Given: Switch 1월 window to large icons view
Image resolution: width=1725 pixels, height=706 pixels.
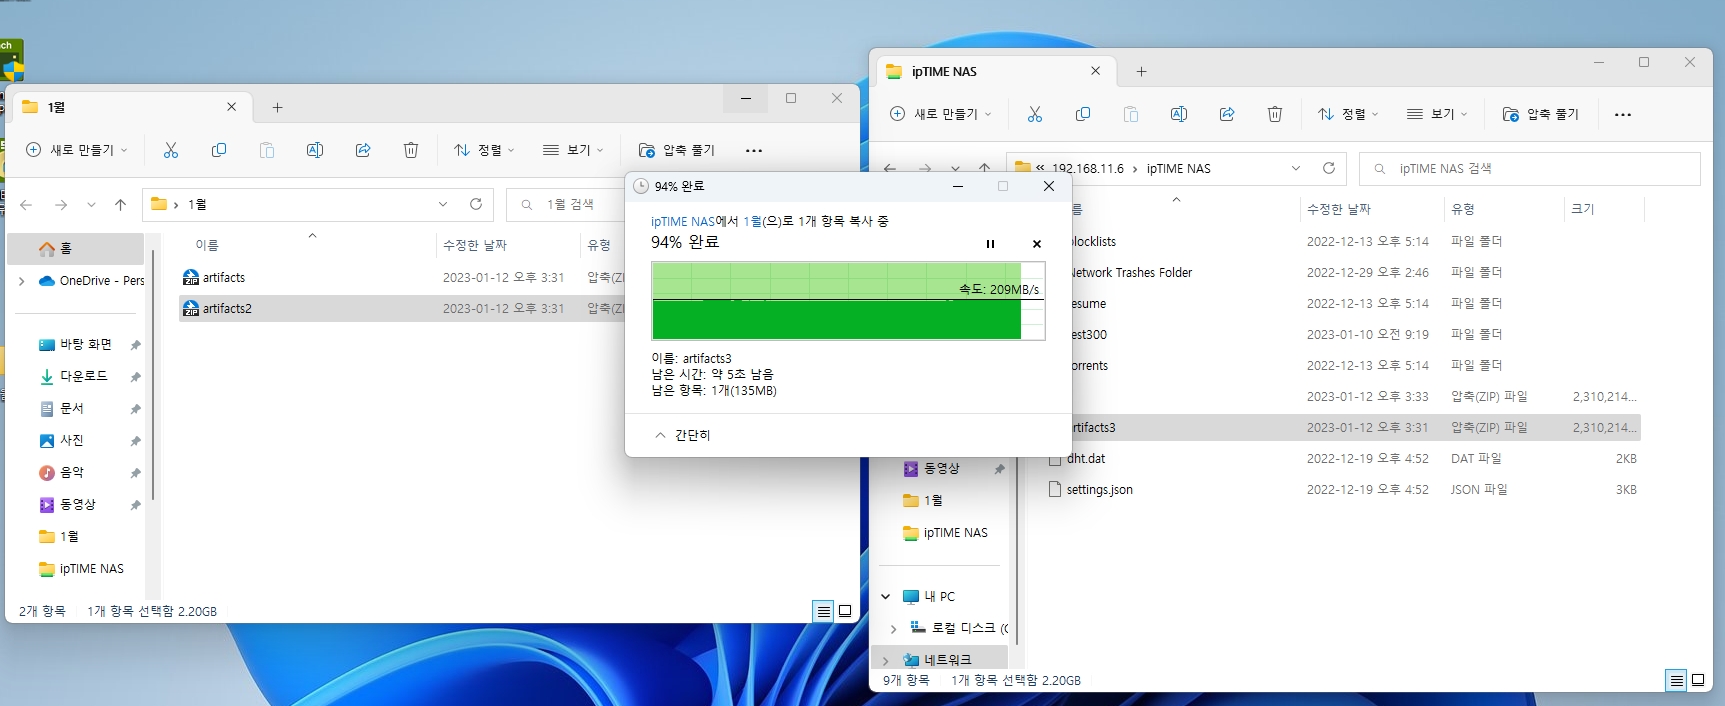Looking at the screenshot, I should (x=845, y=611).
